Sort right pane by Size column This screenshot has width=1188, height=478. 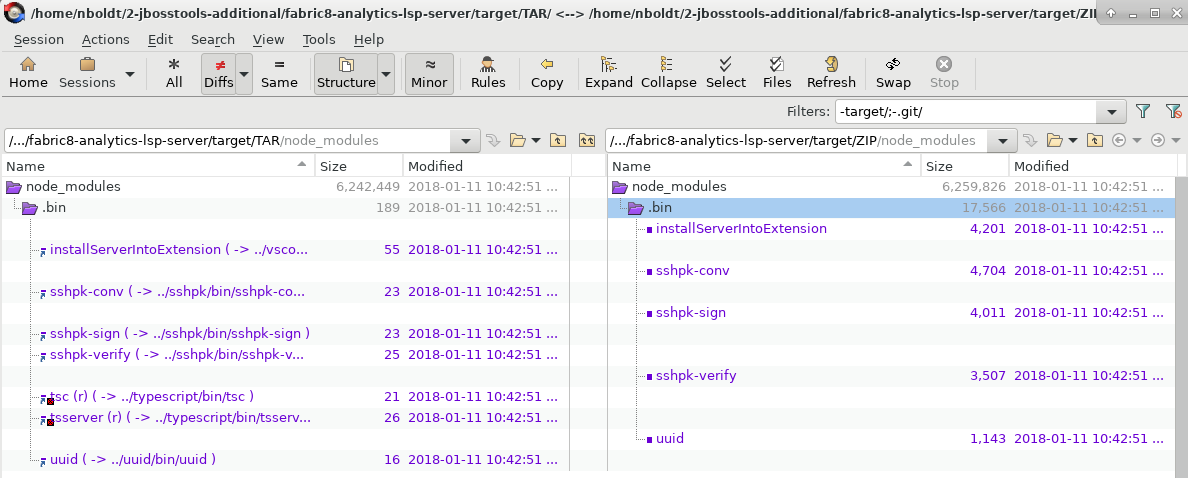pos(964,166)
